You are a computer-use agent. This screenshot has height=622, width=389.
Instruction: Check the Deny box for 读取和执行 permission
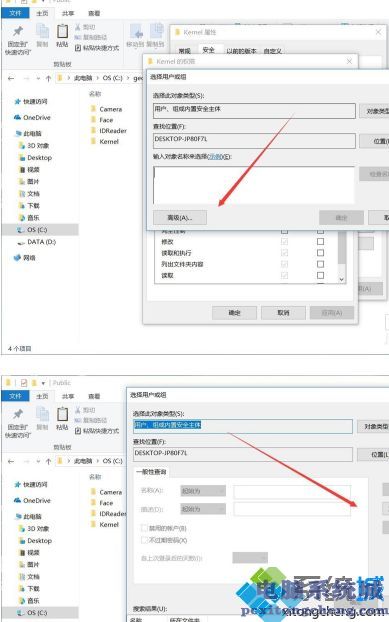(320, 253)
